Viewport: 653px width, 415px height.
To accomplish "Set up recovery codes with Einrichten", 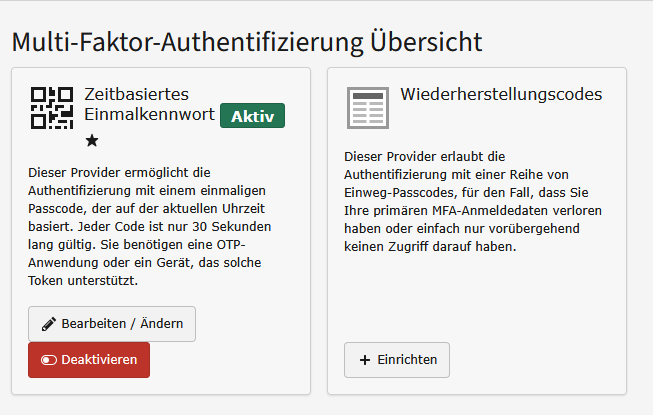I will [x=397, y=360].
